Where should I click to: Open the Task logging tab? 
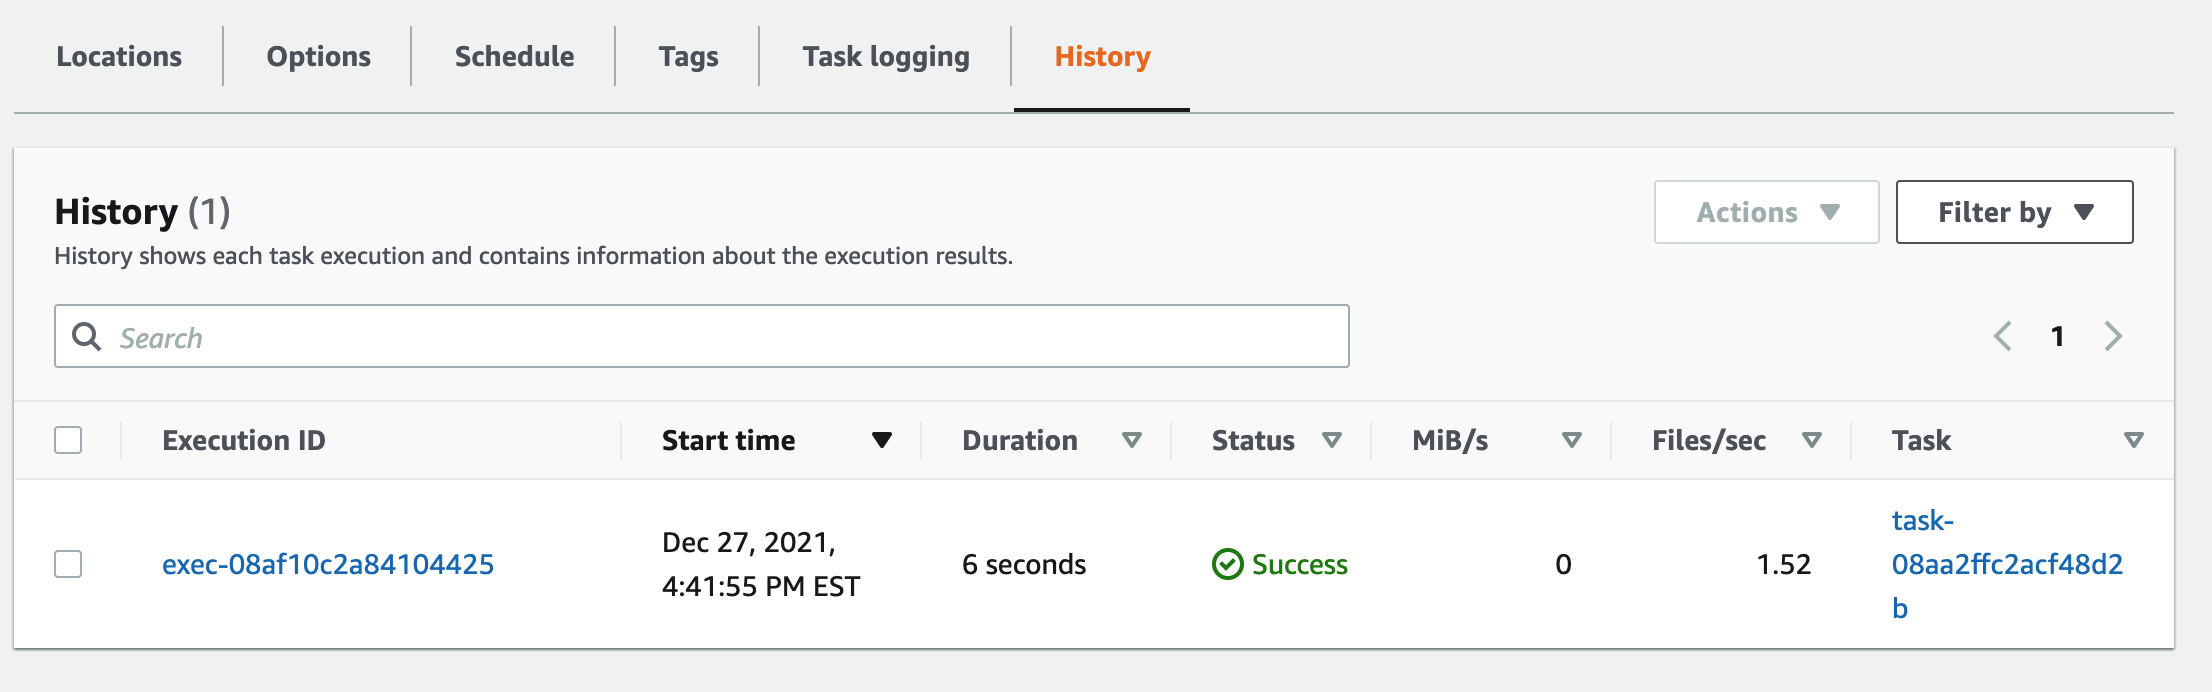pyautogui.click(x=885, y=57)
